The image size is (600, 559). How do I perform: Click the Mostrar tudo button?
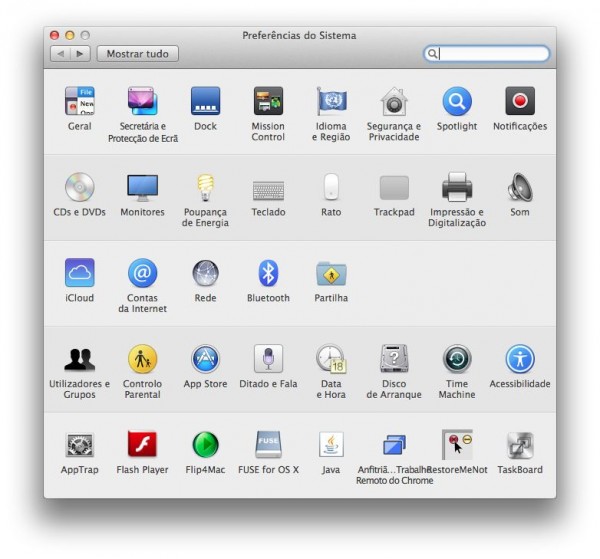[x=137, y=54]
